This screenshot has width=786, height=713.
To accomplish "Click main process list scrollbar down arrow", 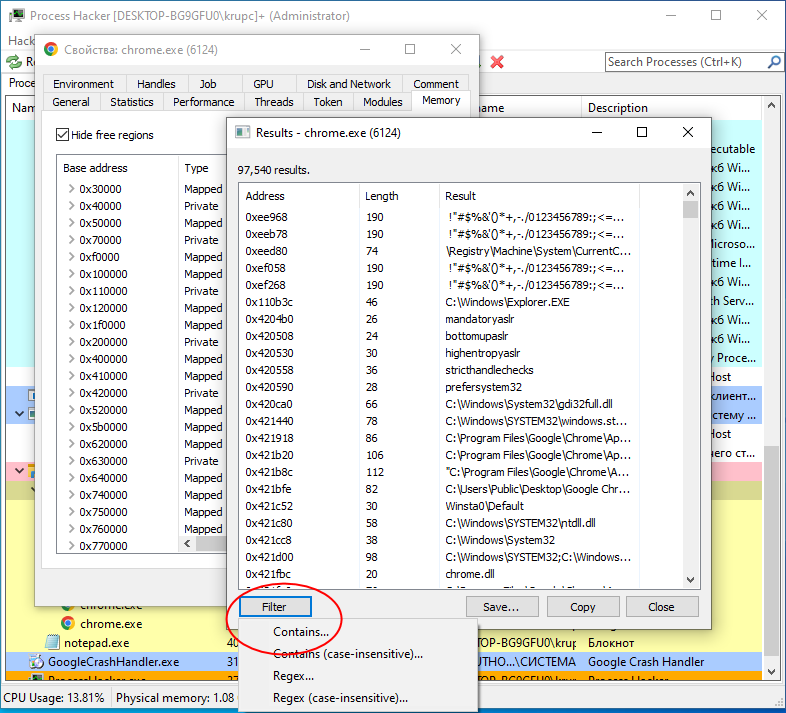I will [771, 671].
